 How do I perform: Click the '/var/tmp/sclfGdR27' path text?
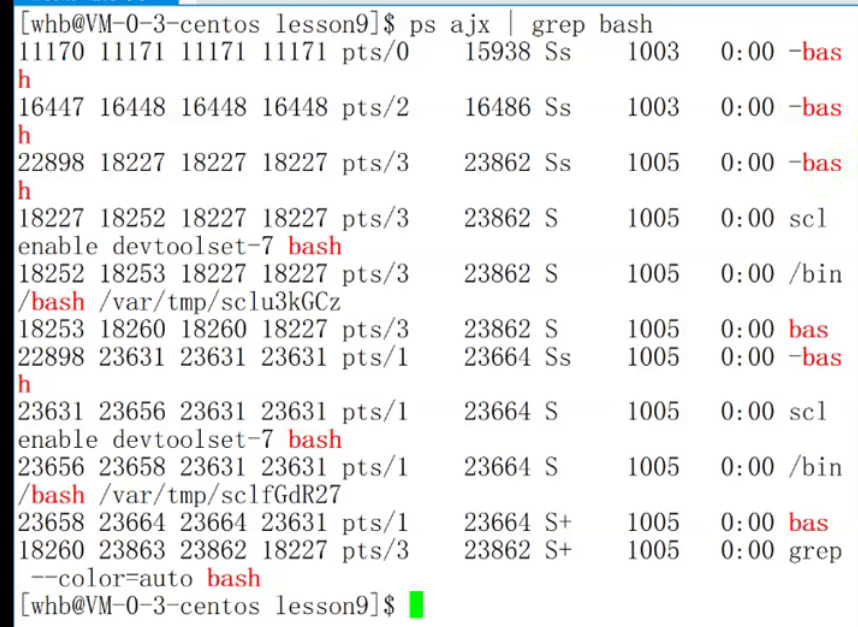coord(220,495)
